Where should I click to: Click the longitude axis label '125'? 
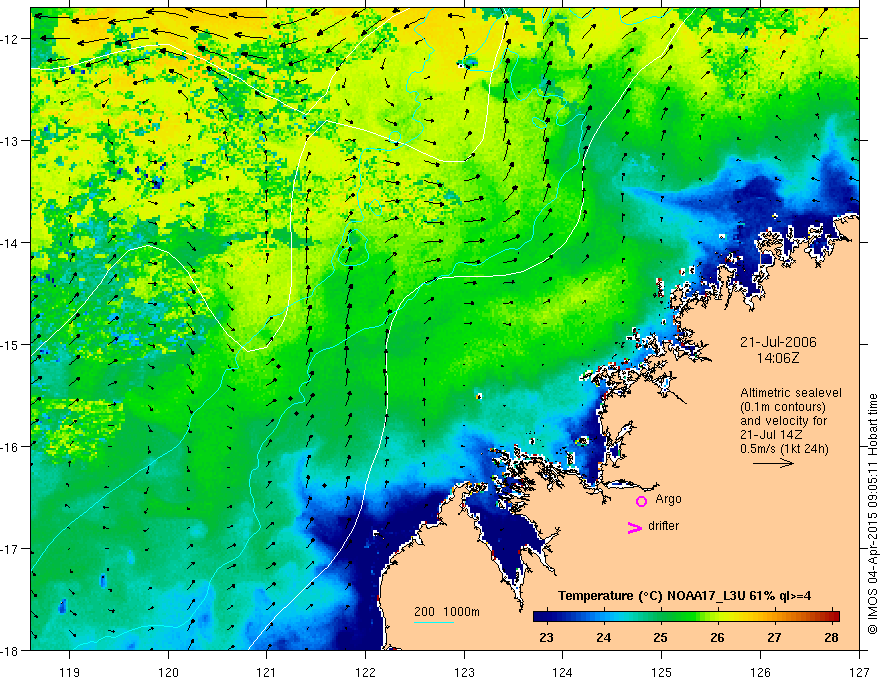coord(662,672)
